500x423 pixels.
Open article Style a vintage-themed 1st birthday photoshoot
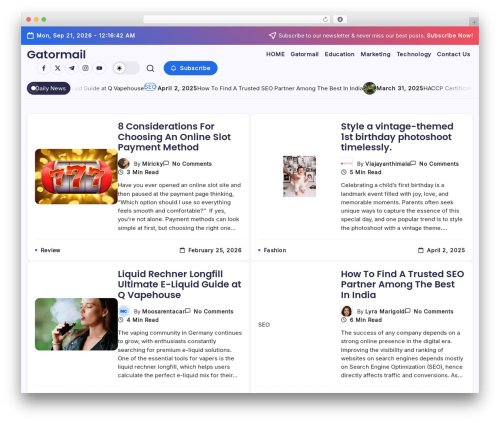(397, 137)
